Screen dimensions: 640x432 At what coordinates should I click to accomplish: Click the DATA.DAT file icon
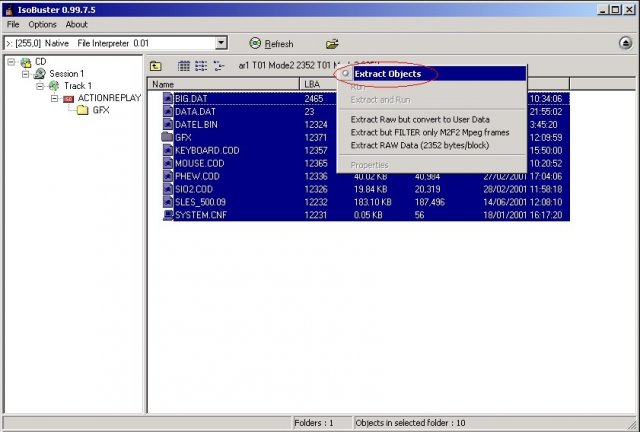coord(168,111)
